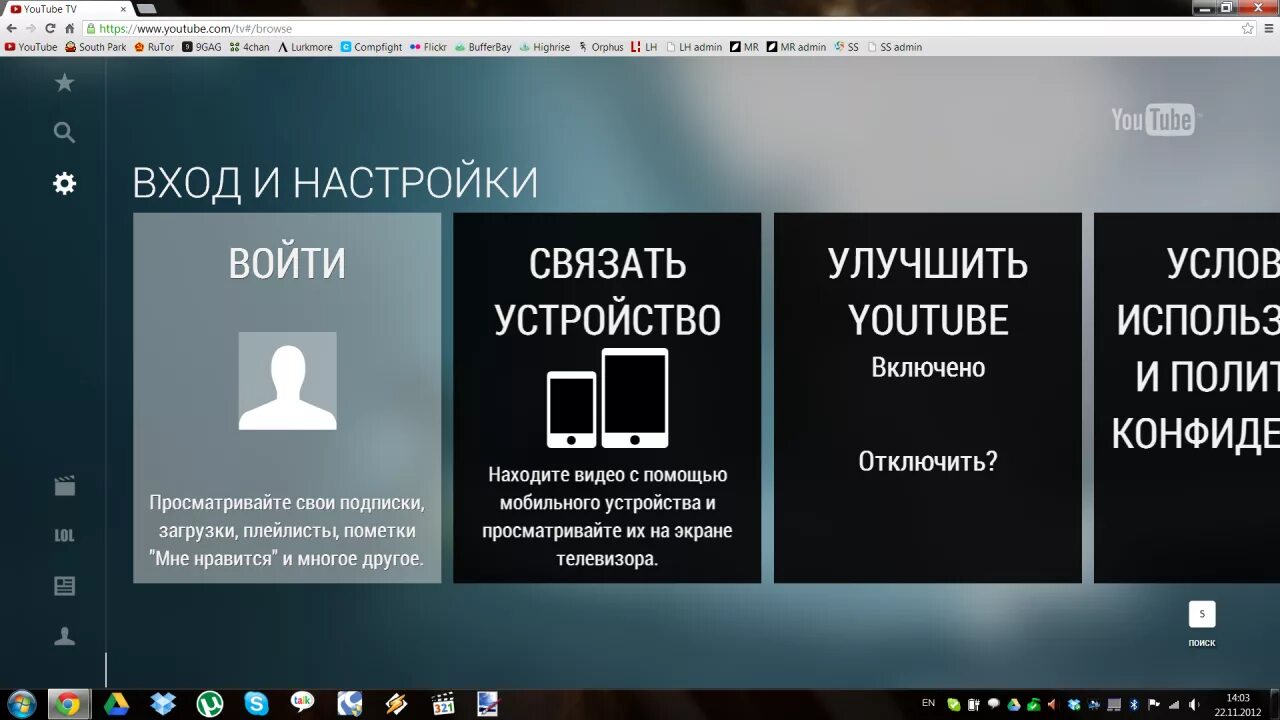Click the Chrome taskbar icon

[x=67, y=704]
